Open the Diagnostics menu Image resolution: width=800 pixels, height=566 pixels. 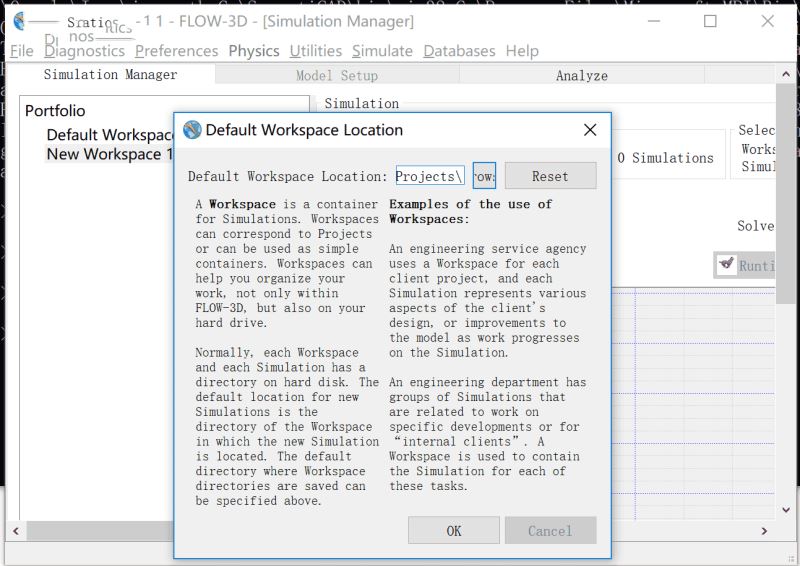tap(84, 51)
